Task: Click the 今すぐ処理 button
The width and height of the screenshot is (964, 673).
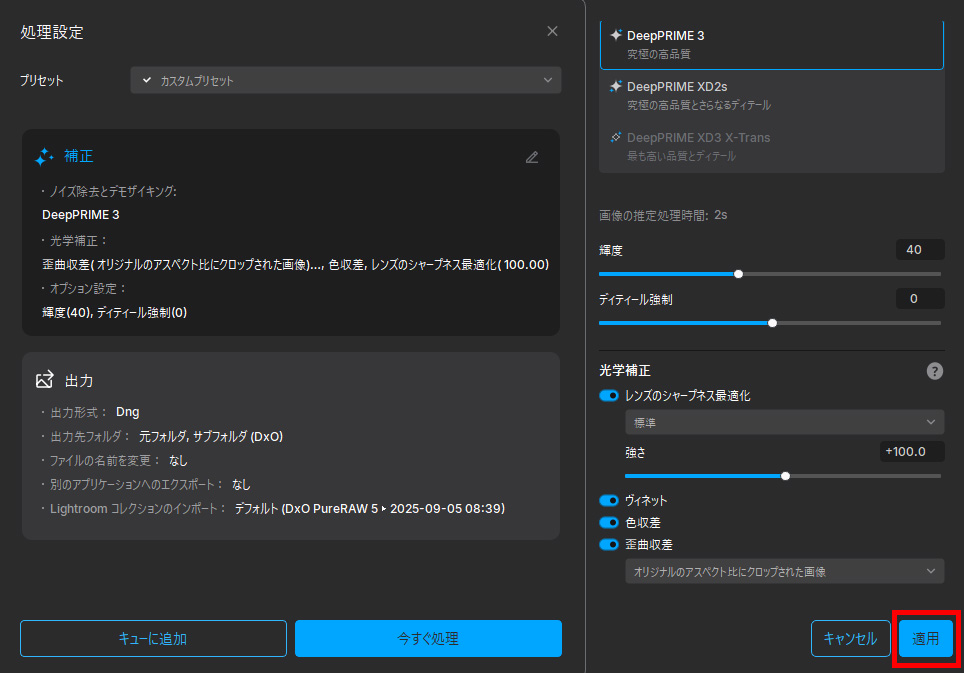Action: point(428,639)
